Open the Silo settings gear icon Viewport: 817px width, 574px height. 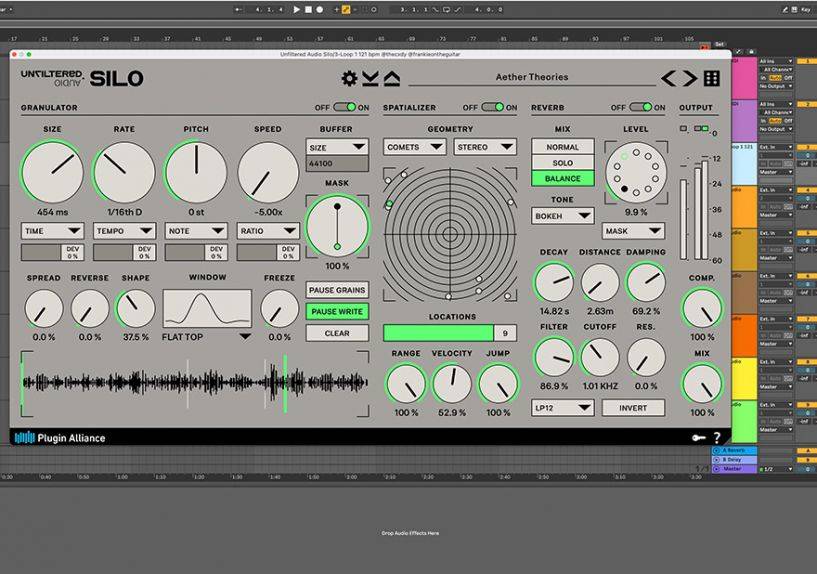[x=349, y=78]
